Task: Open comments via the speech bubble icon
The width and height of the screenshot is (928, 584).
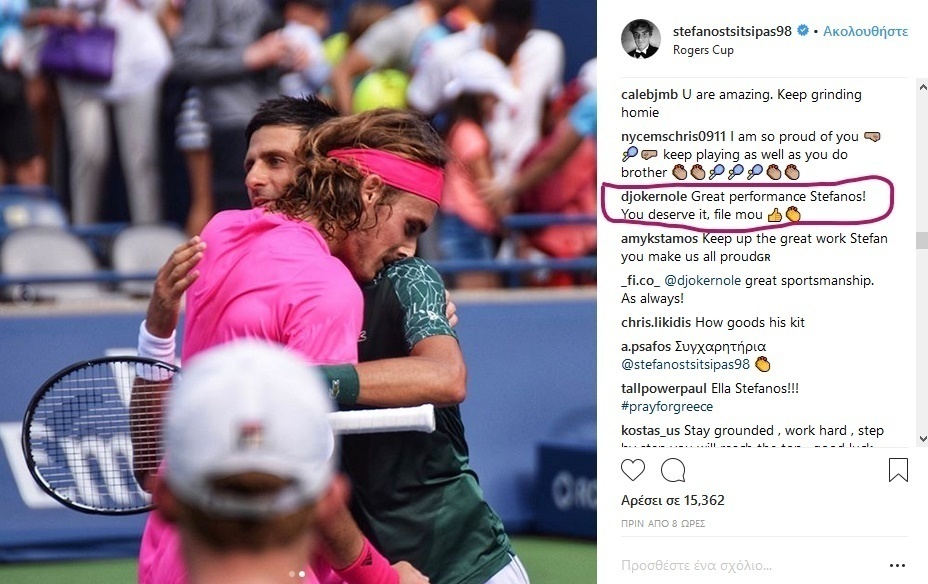Action: [x=673, y=470]
